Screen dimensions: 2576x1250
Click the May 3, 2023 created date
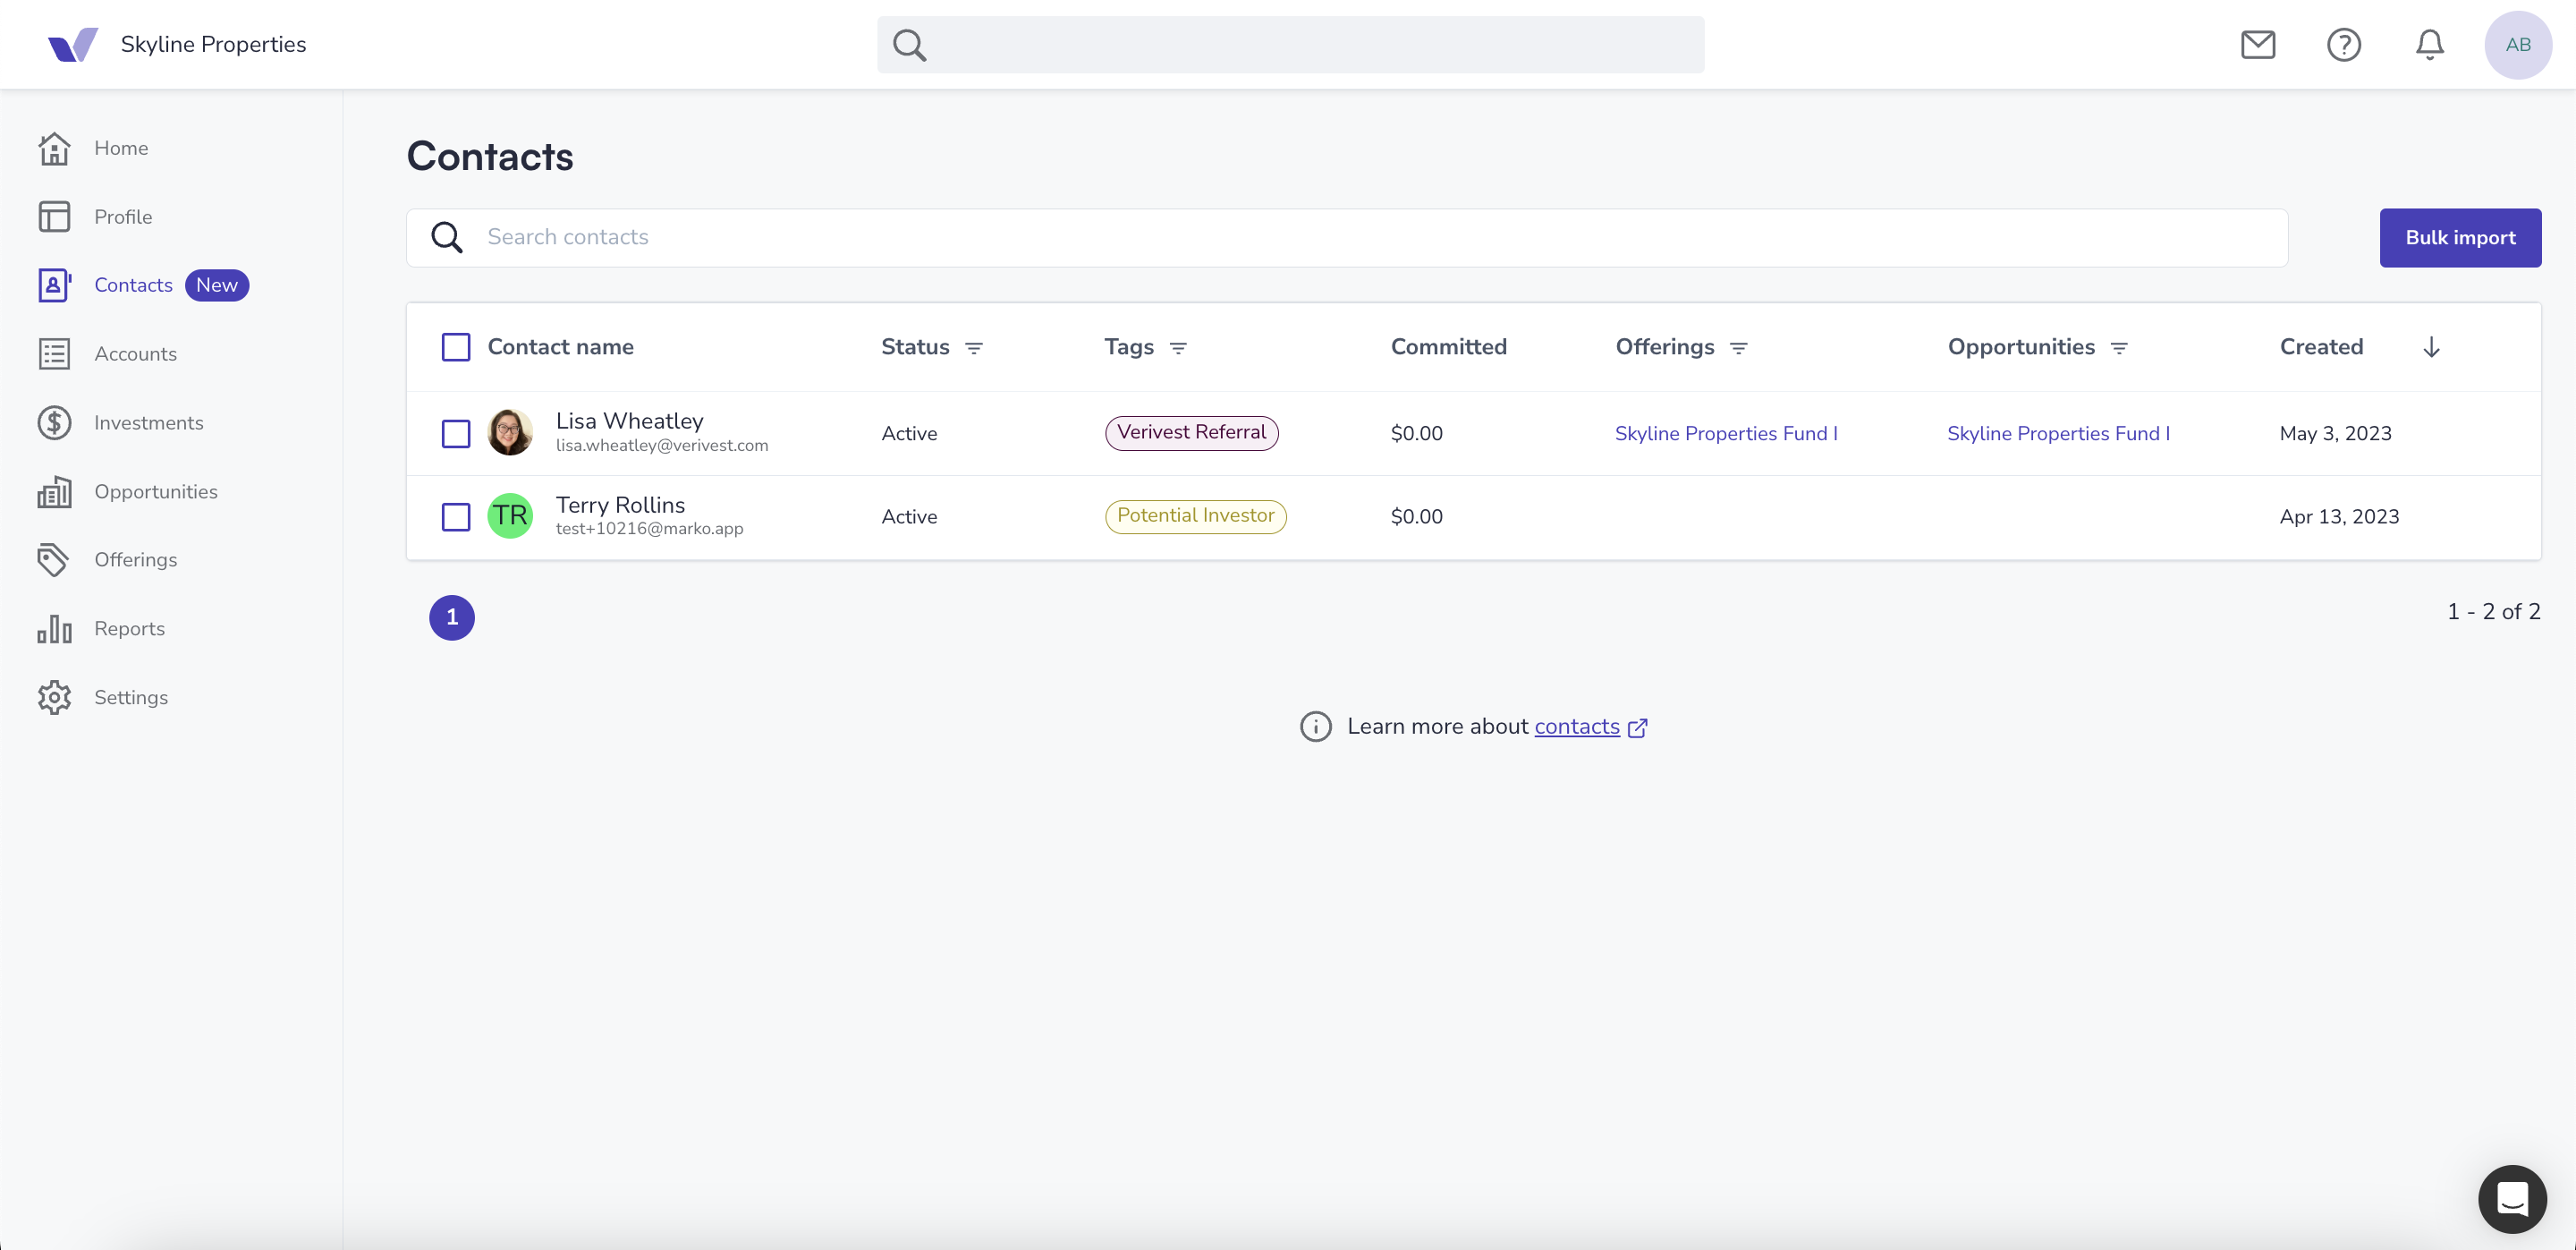[x=2335, y=433]
